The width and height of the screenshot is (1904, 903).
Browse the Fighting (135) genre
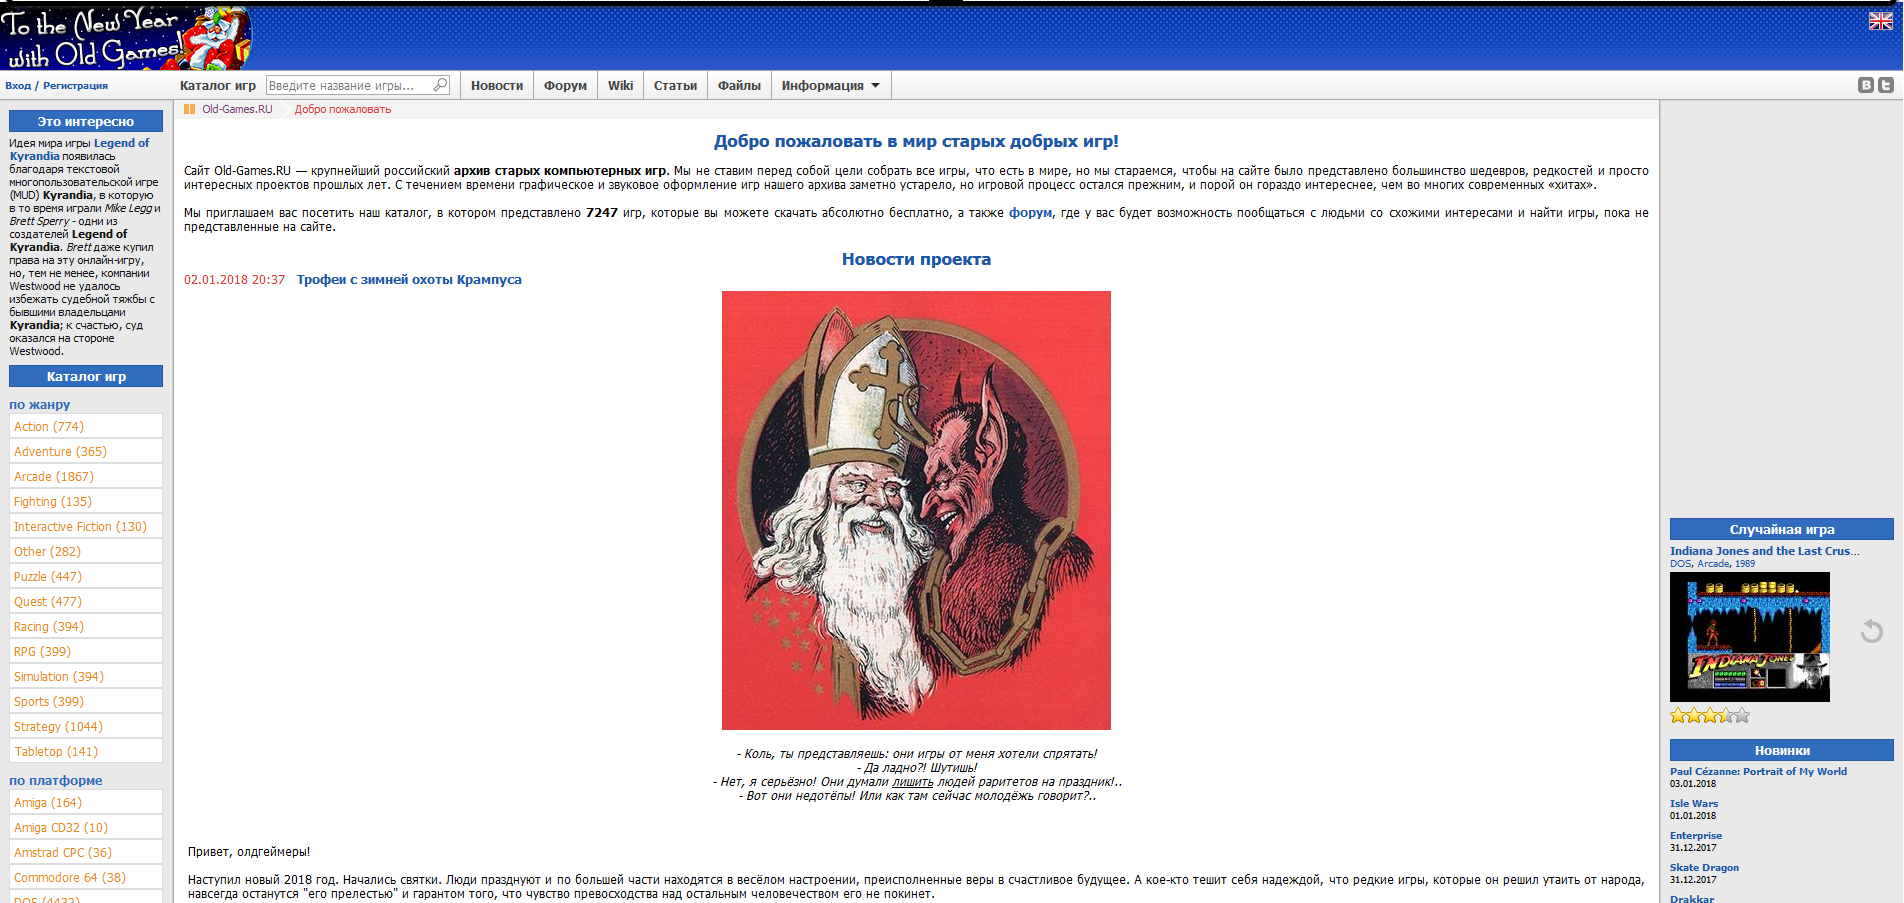pos(86,501)
